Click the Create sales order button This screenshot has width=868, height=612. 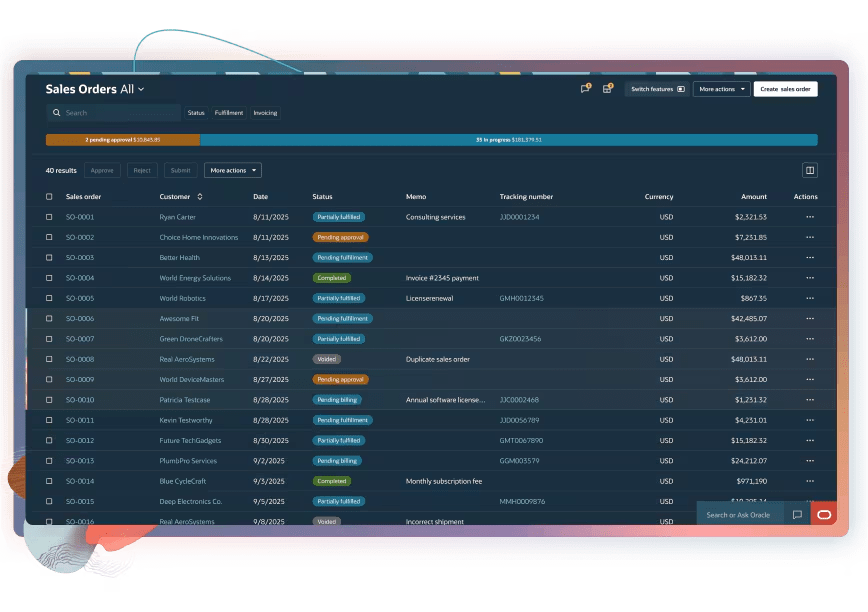click(785, 89)
